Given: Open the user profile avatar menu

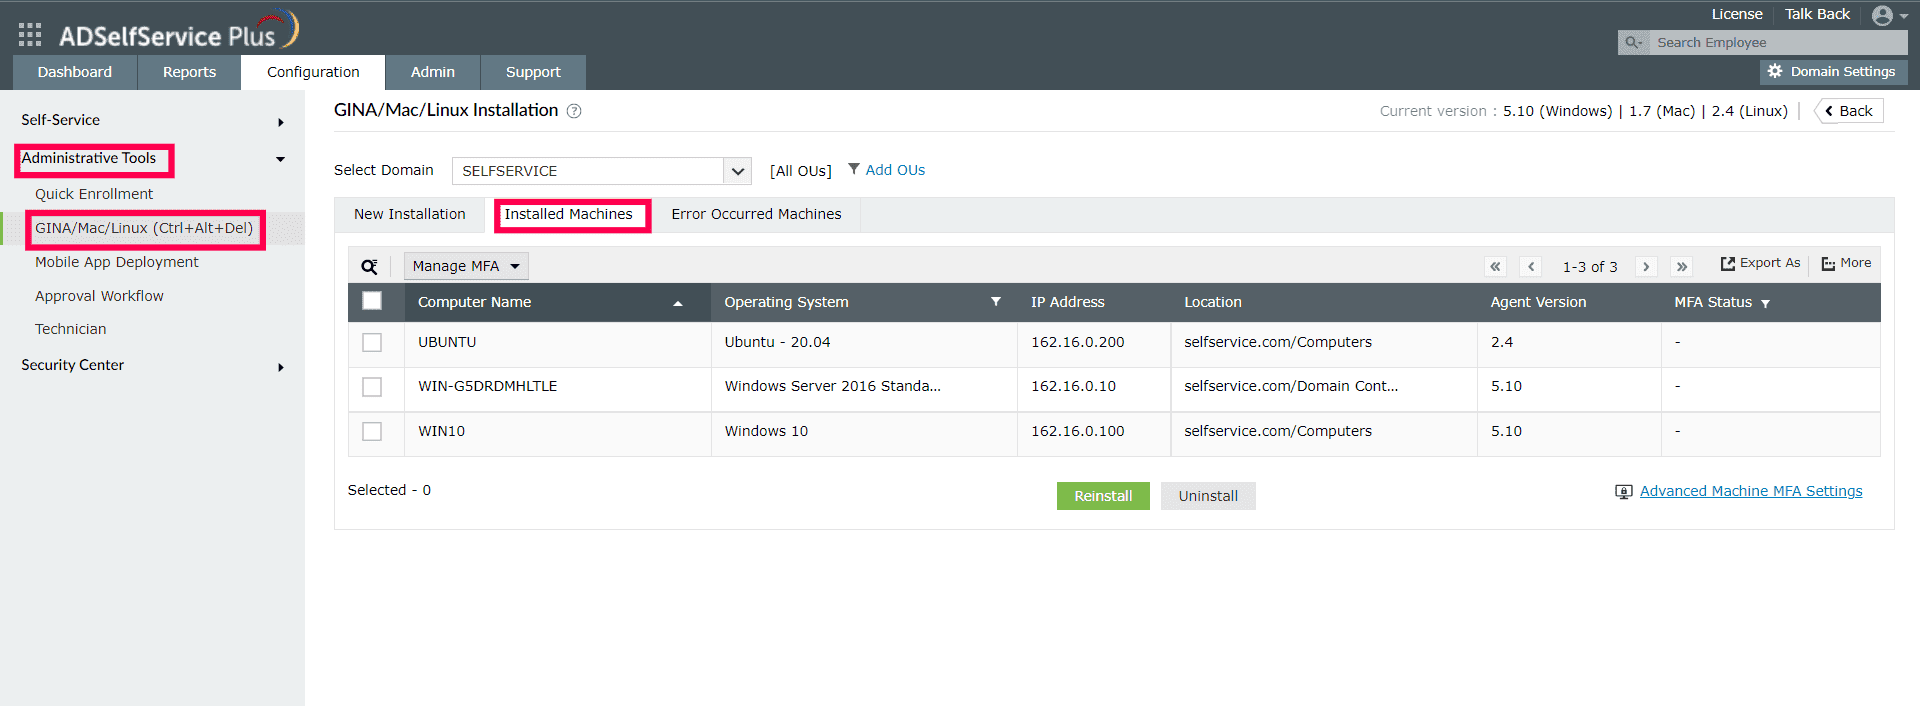Looking at the screenshot, I should 1890,15.
